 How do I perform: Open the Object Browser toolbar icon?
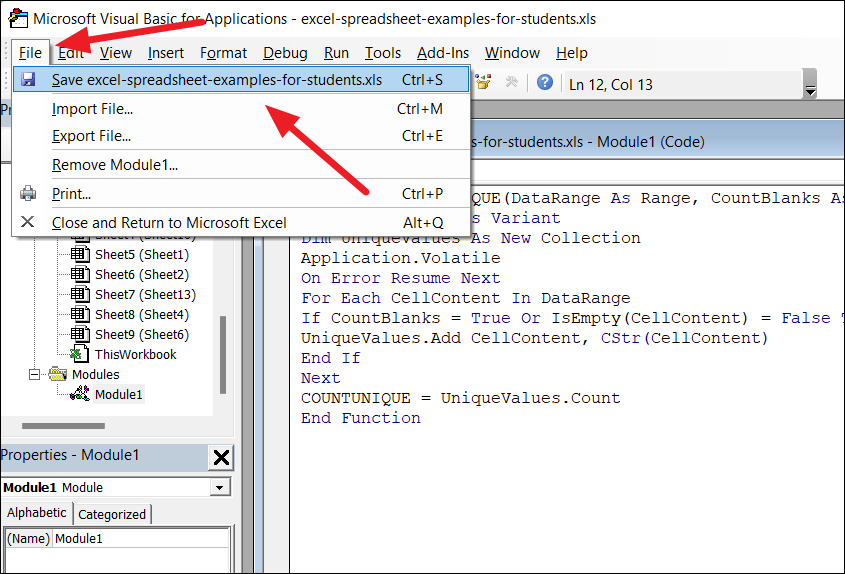(483, 82)
